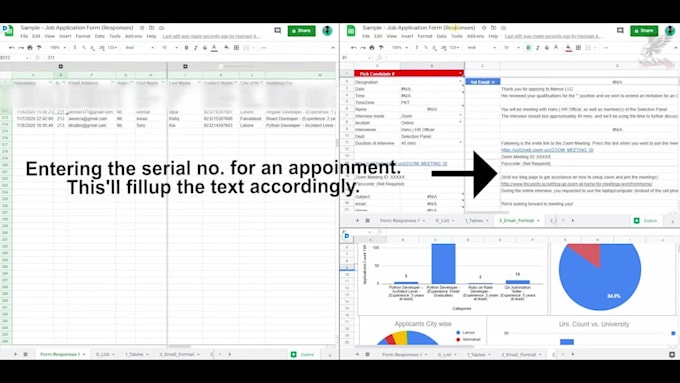
Task: Collapse toolbar chevron in left window
Action: (333, 47)
